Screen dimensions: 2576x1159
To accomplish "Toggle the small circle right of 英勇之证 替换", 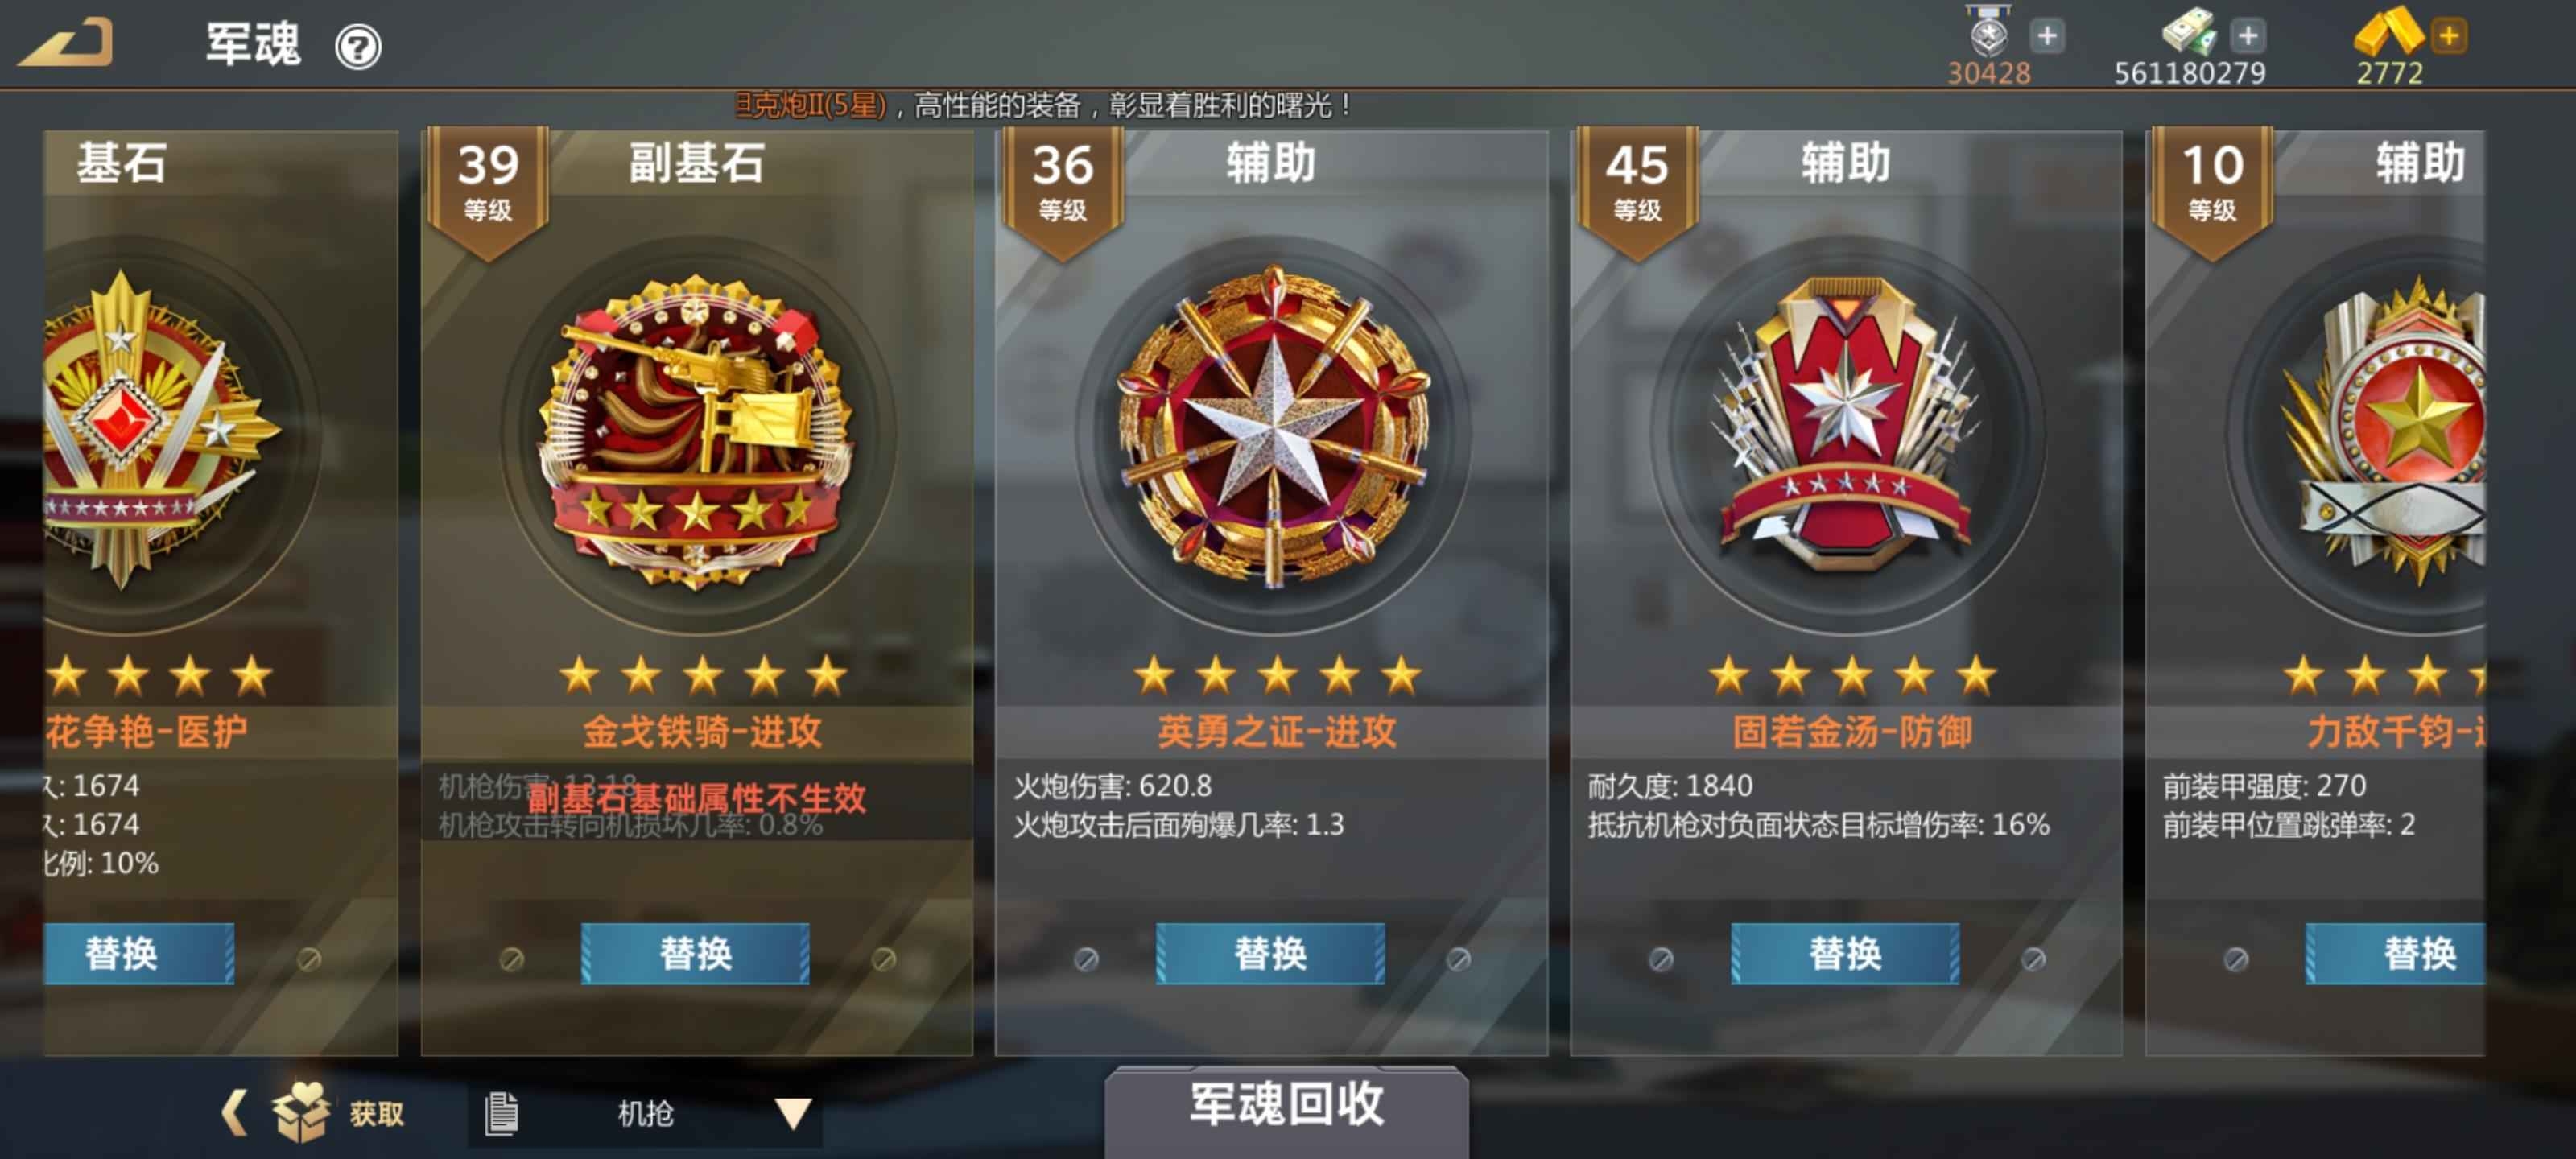I will click(1459, 959).
